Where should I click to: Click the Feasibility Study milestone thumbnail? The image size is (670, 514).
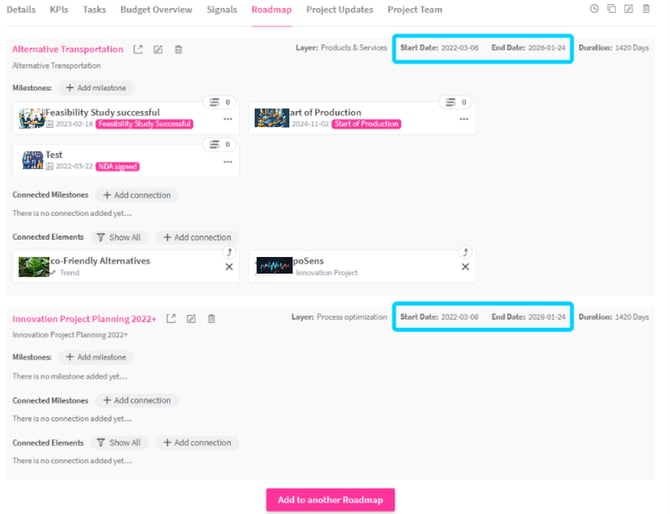(32, 118)
